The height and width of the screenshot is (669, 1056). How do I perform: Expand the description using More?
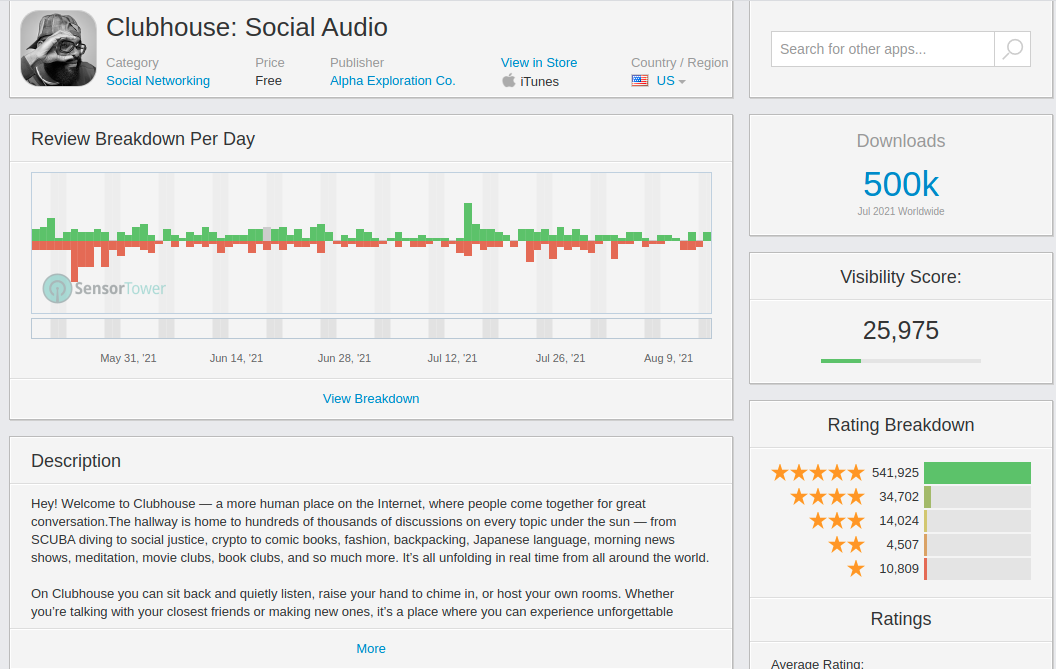click(371, 648)
